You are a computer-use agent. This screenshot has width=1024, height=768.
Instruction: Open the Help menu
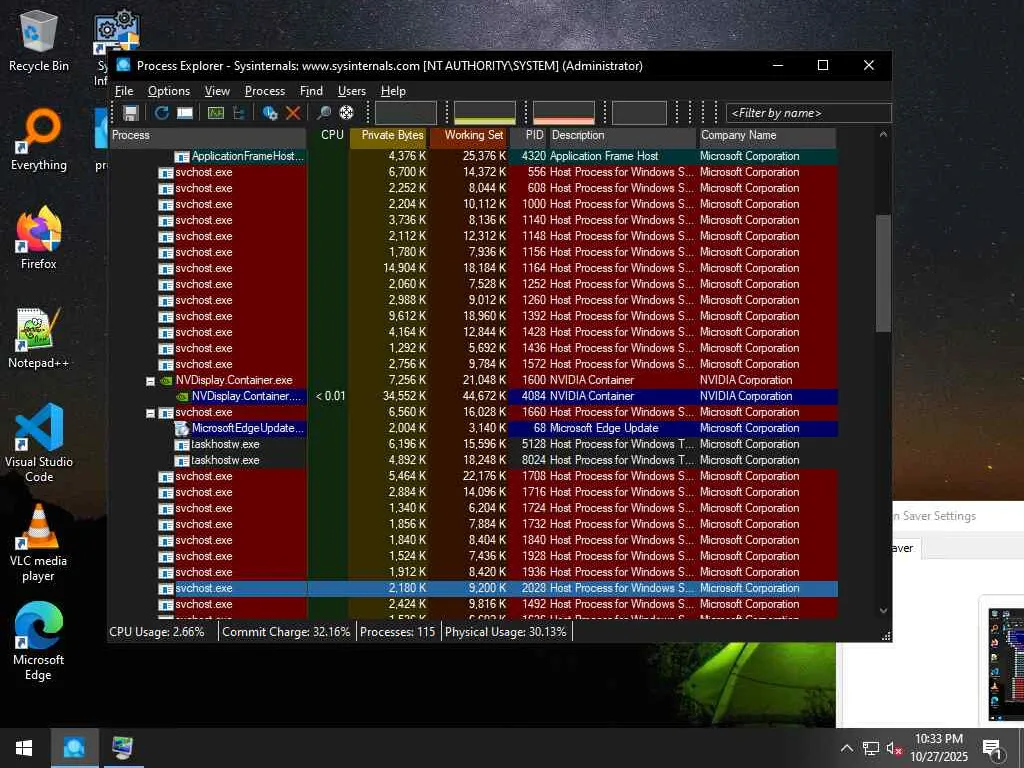coord(393,91)
